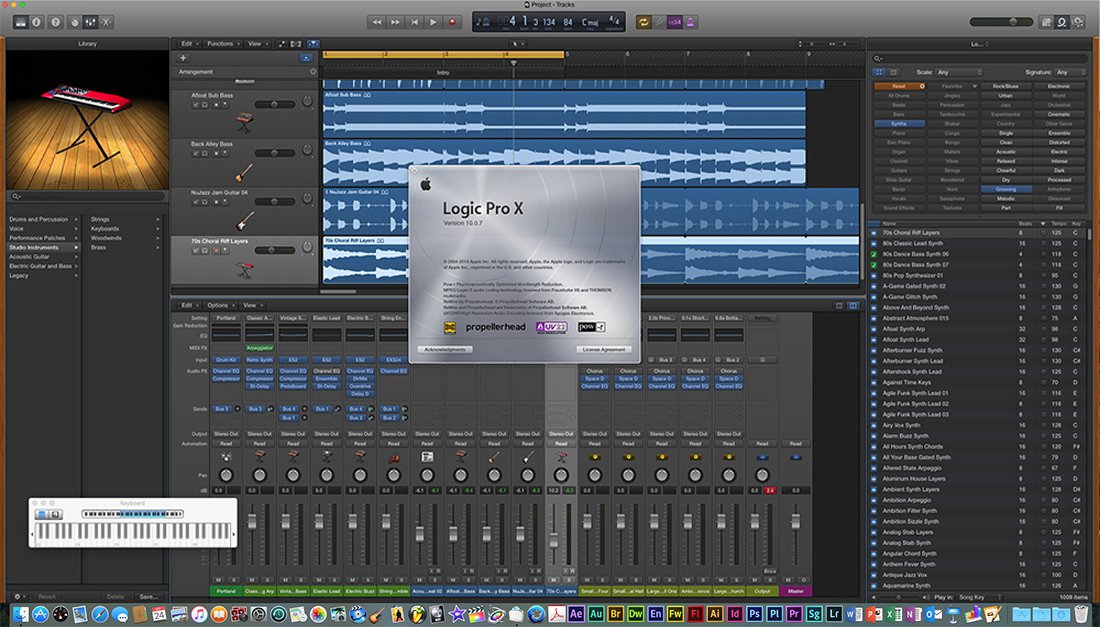Click the Delete button in the Library
Screen dimensions: 1100x627
click(x=115, y=597)
